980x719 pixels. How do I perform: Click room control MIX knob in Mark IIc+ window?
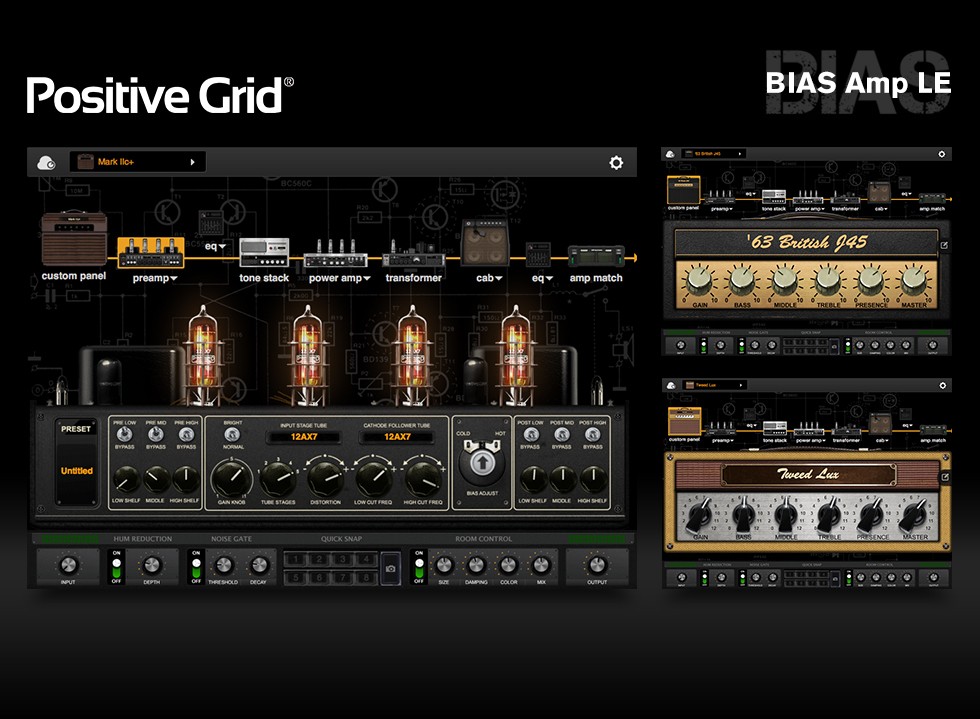[541, 565]
